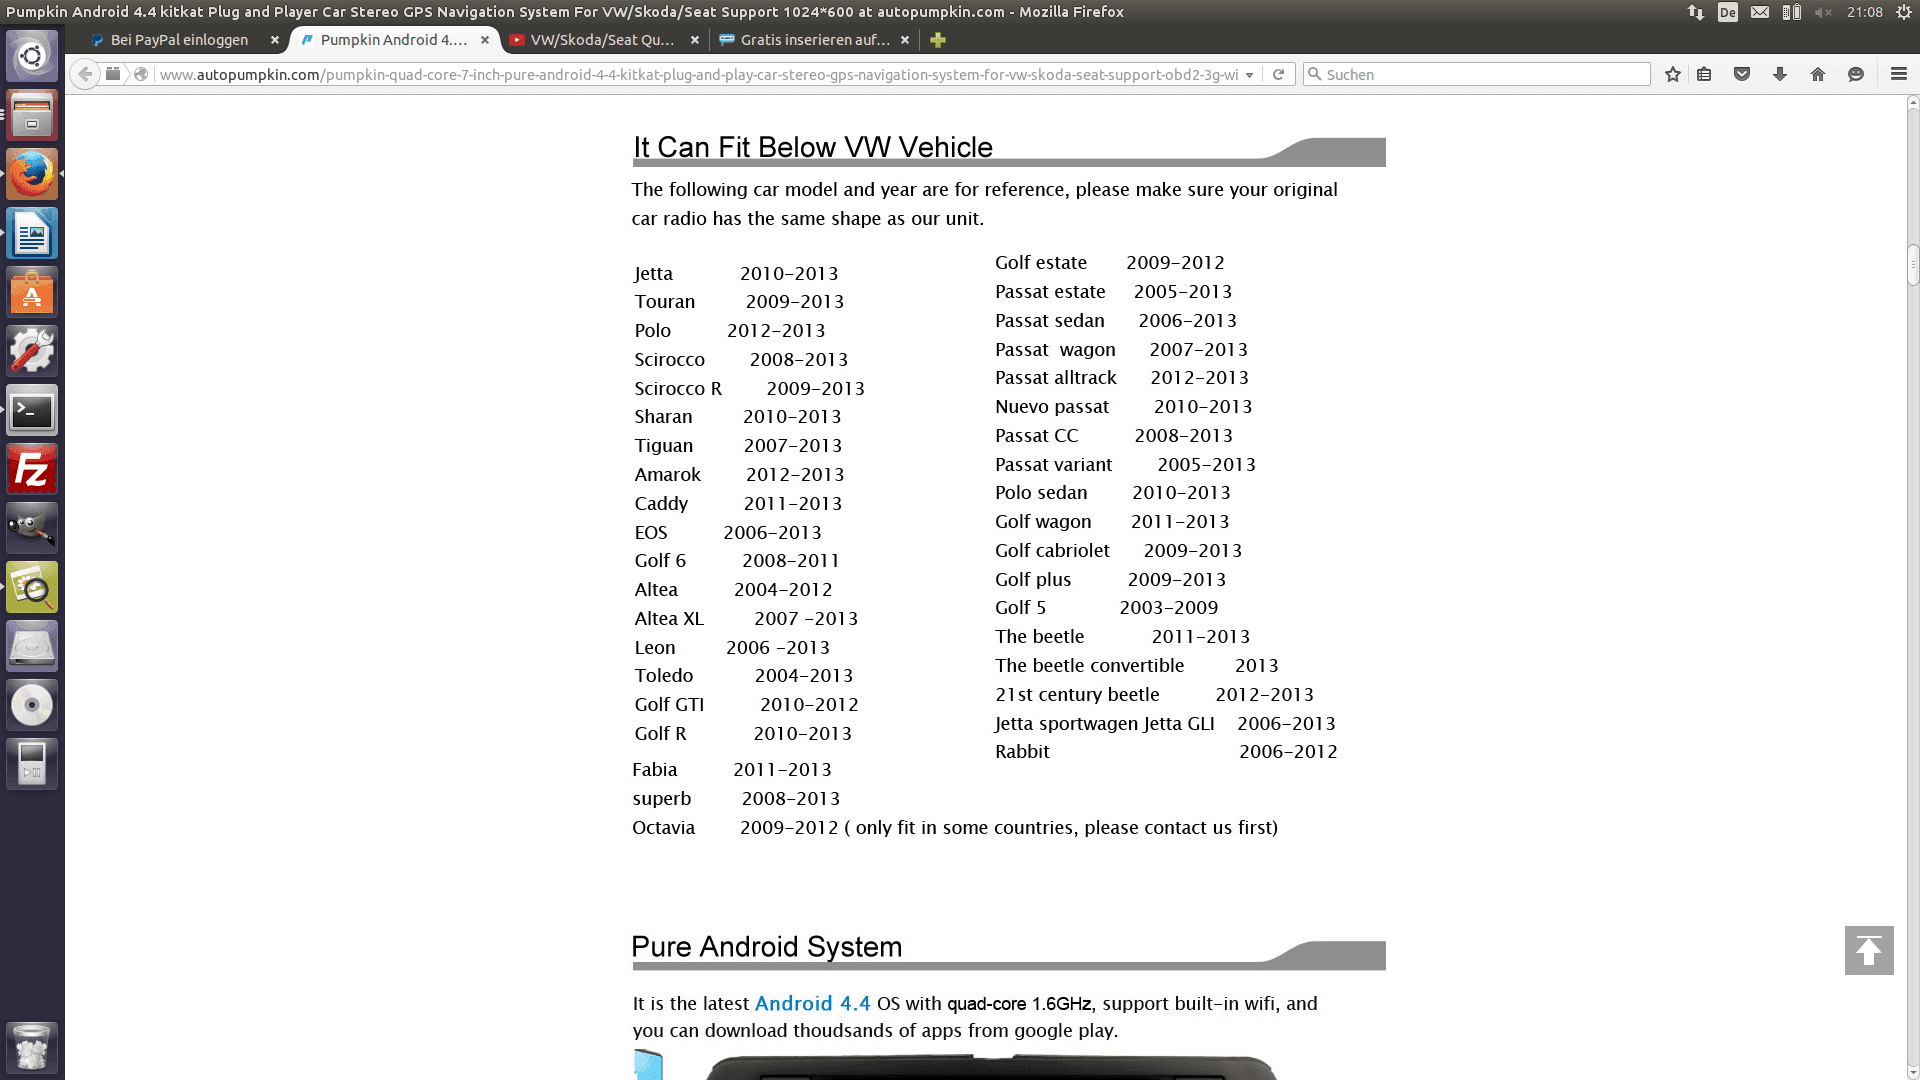The height and width of the screenshot is (1080, 1920).
Task: Open GIMP from the launcher
Action: [x=32, y=528]
